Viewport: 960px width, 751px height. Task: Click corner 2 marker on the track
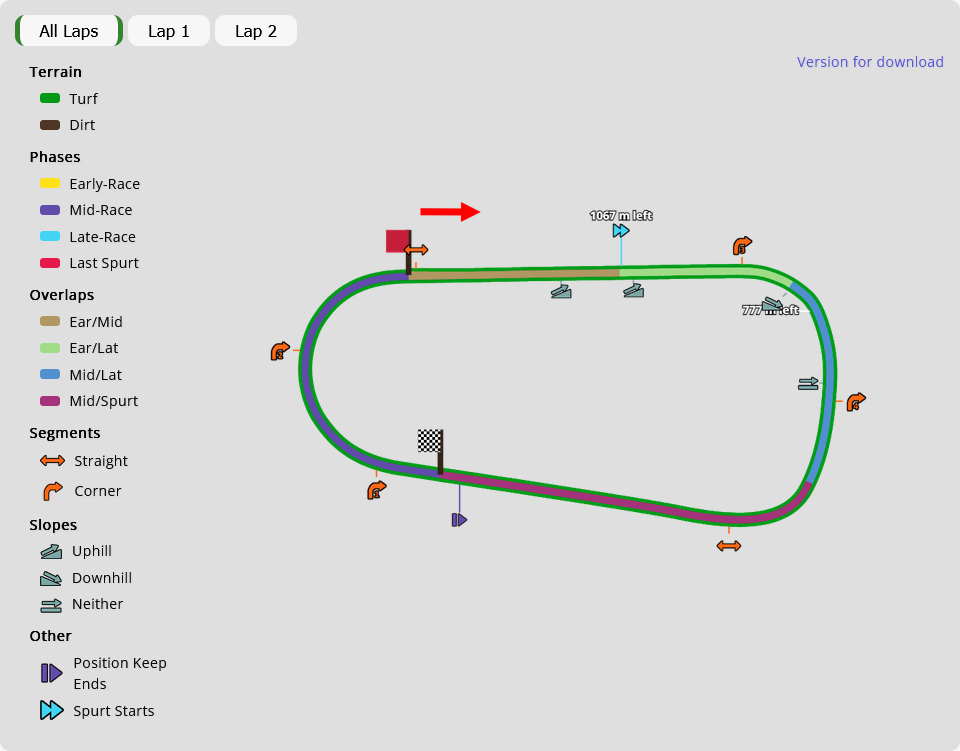point(280,351)
